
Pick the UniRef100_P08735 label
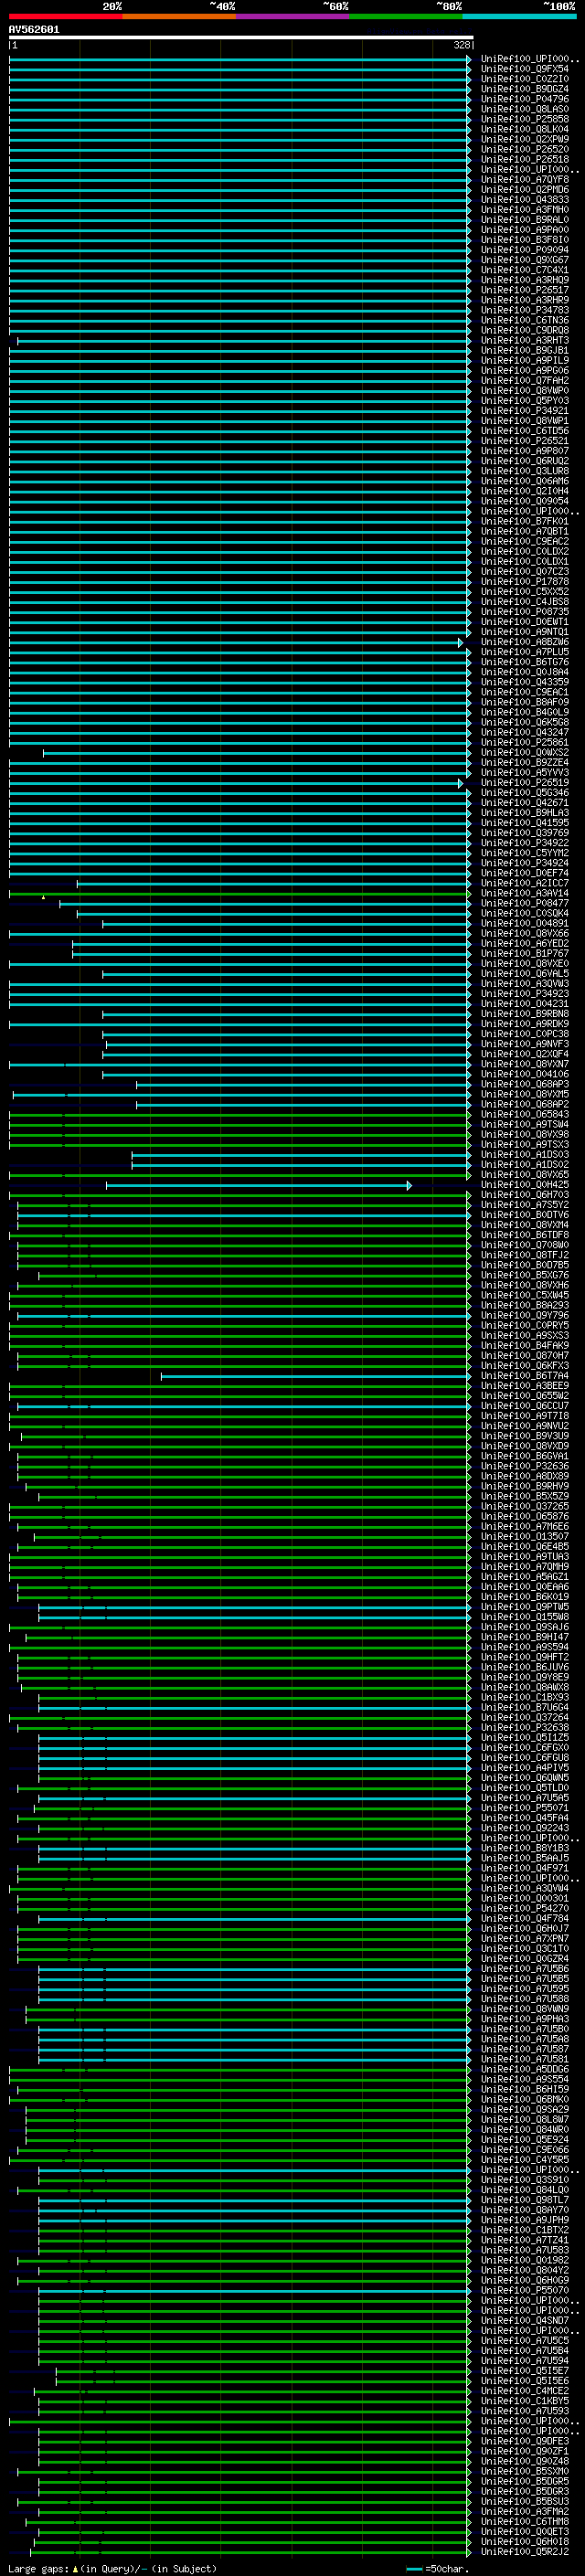point(525,612)
